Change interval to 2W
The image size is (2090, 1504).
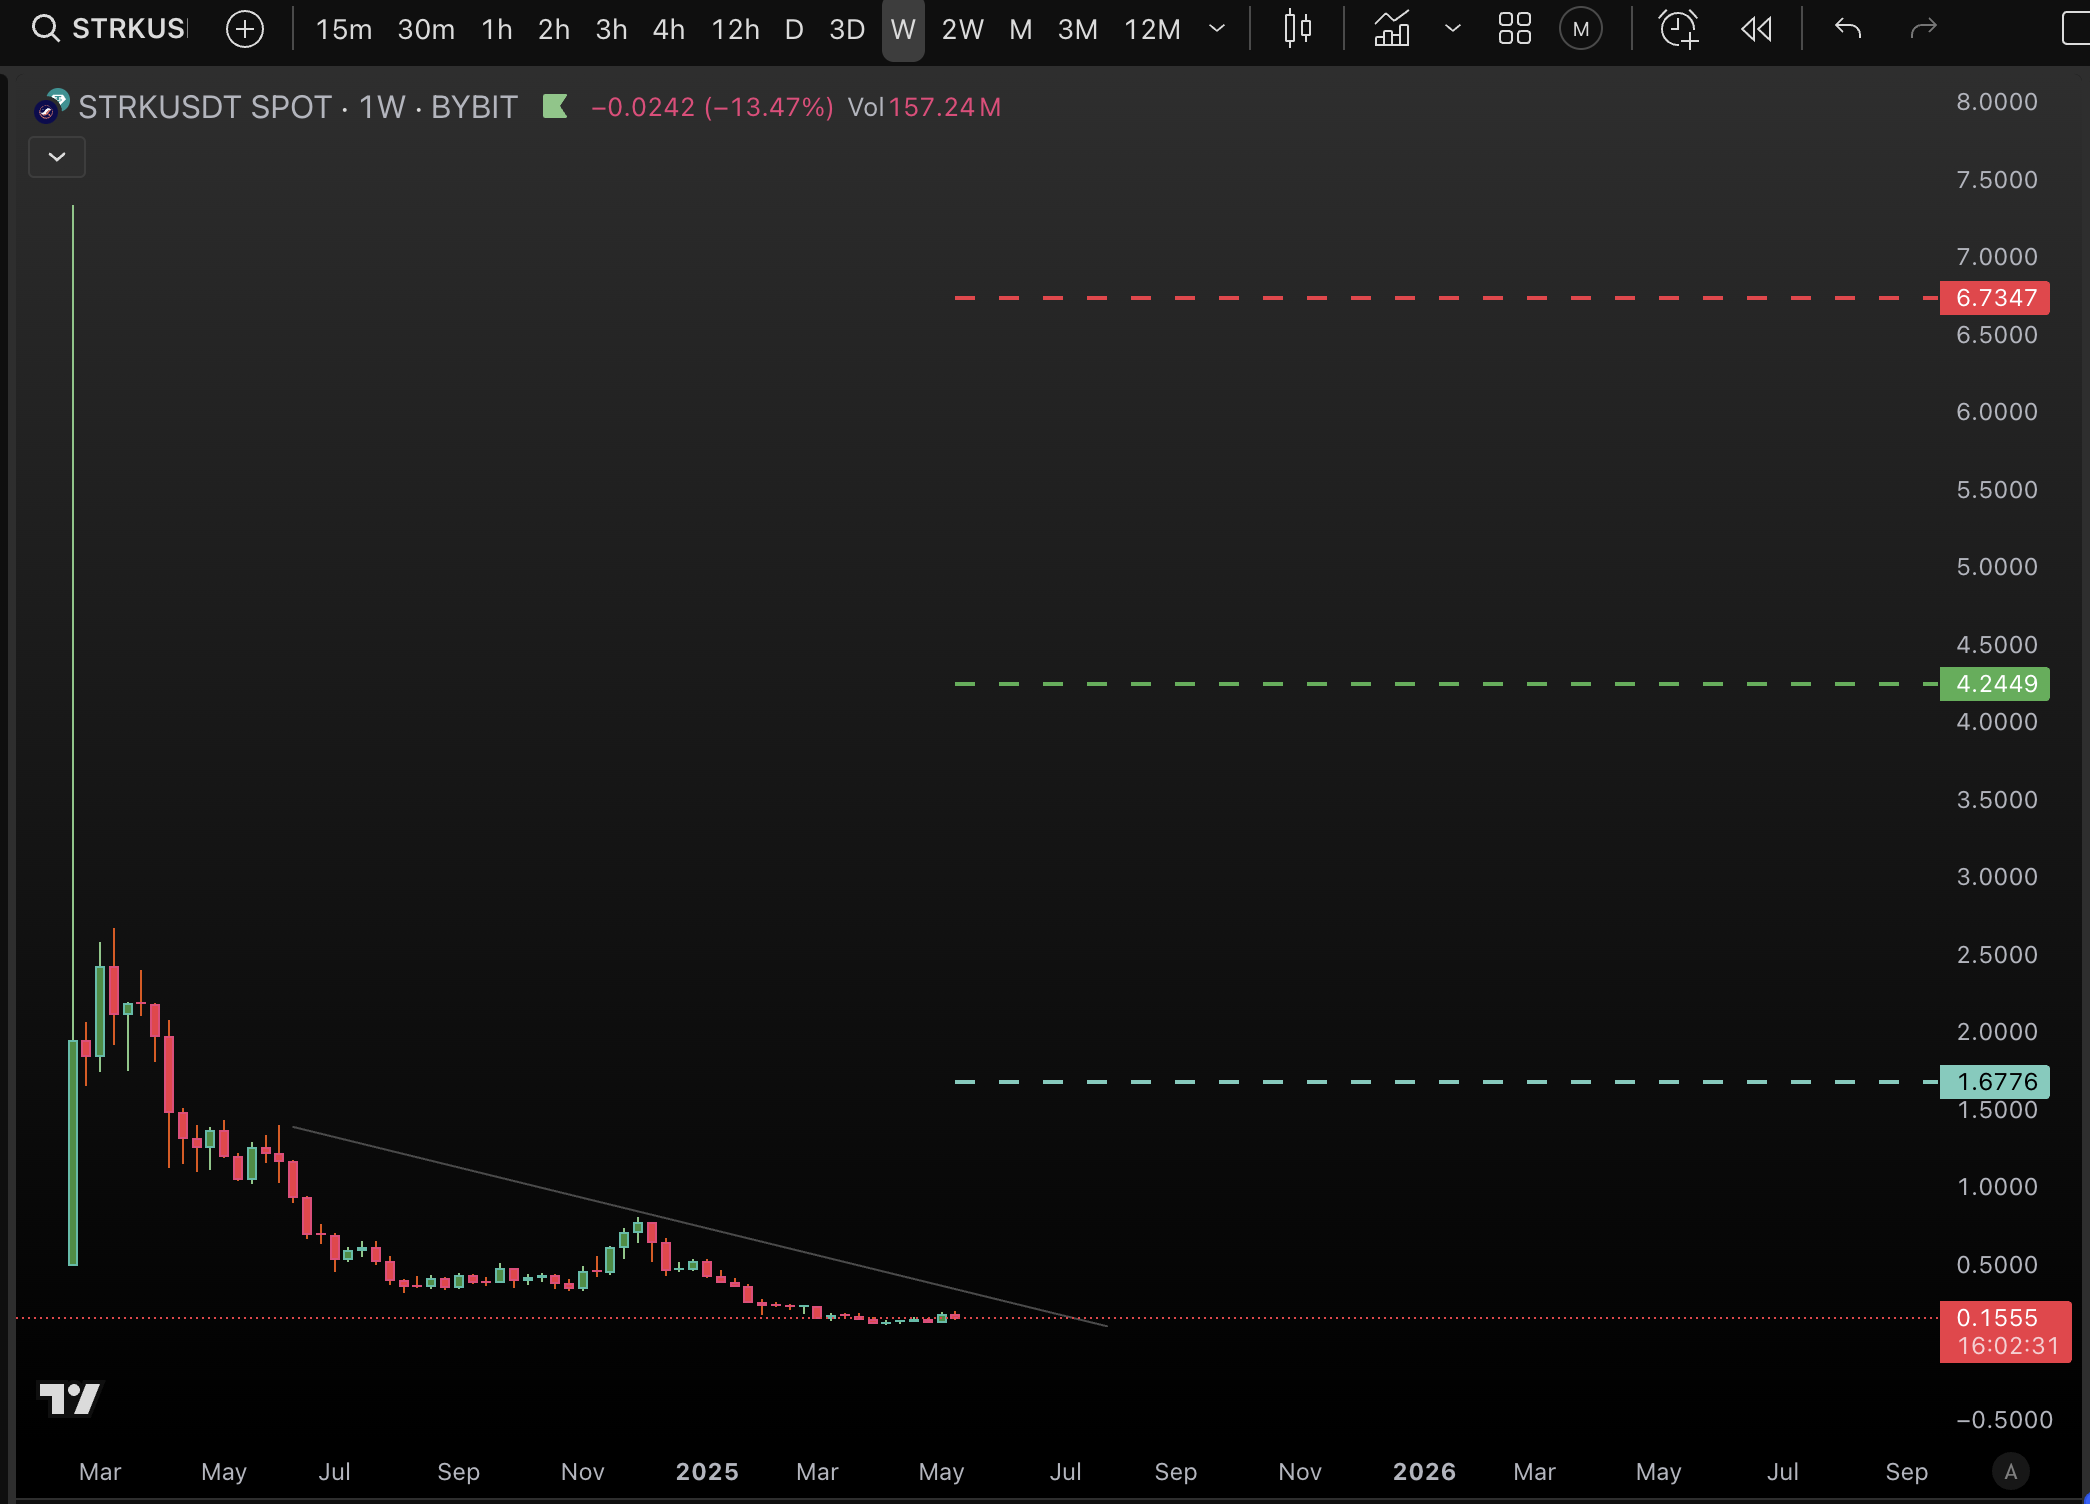pyautogui.click(x=963, y=29)
